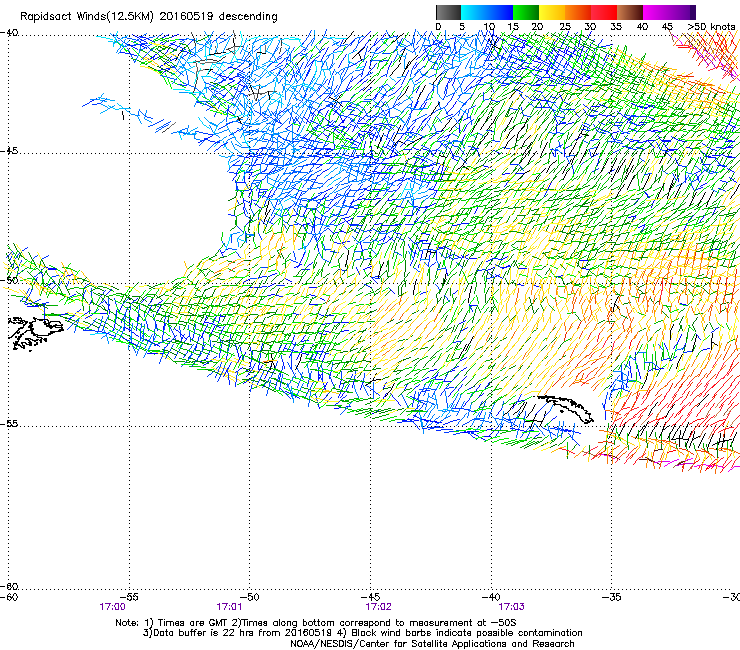Screen dimensions: 740x650
Task: Click the orange 25-30 knots color swatch
Action: coord(578,12)
